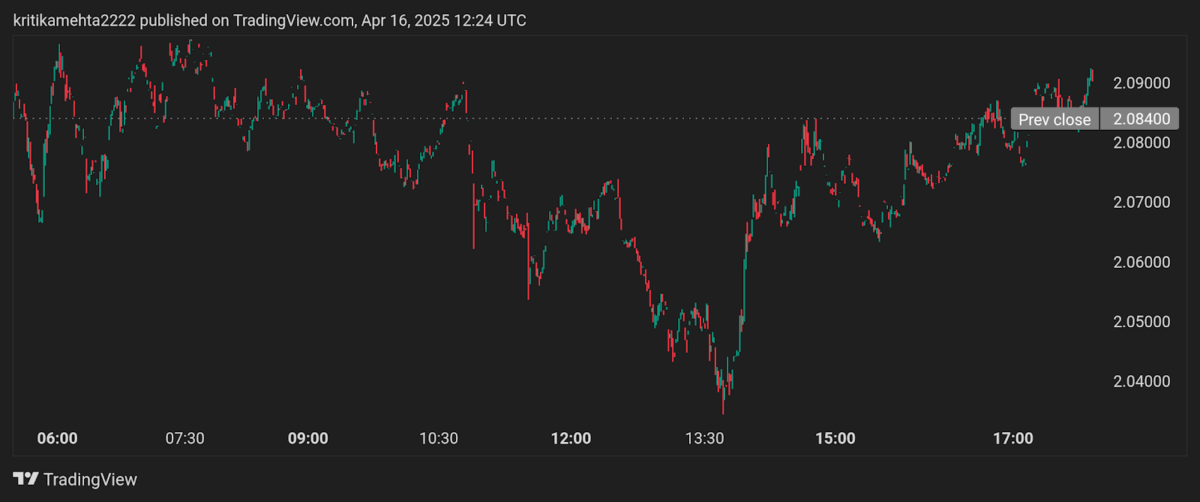Viewport: 1200px width, 502px height.
Task: Click the TradingView logo icon
Action: (x=26, y=479)
